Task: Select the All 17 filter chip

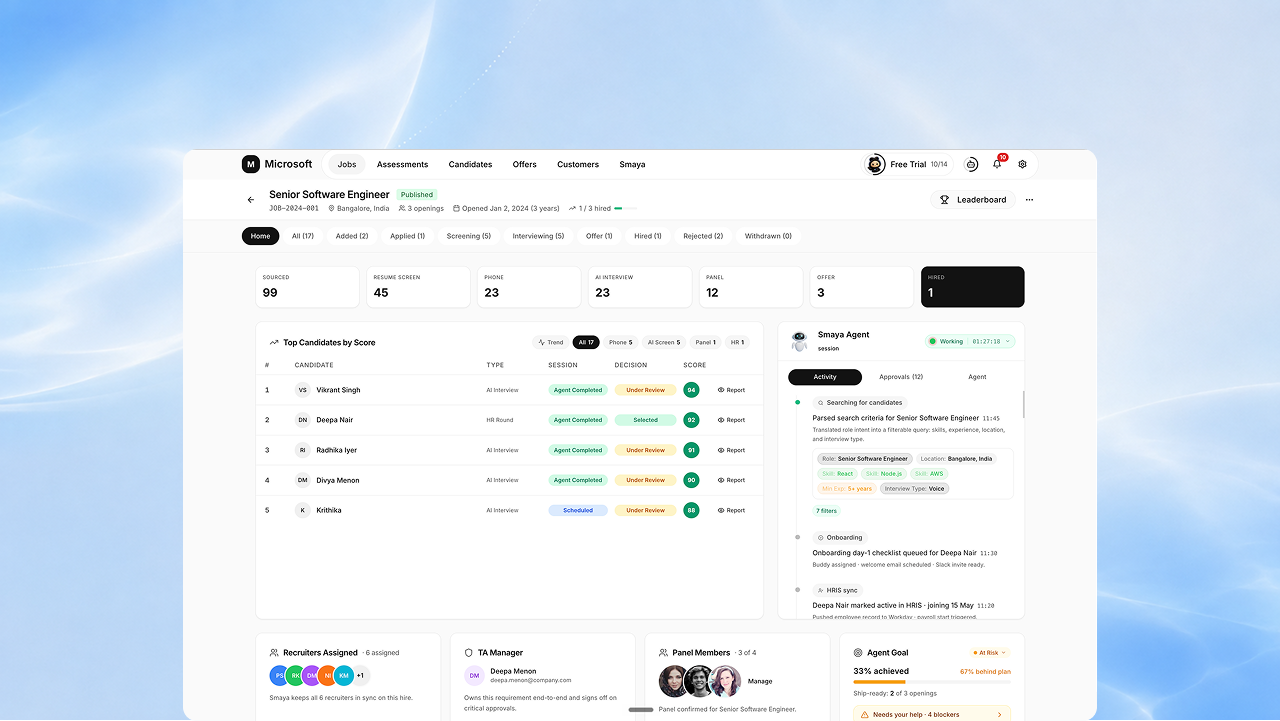Action: point(586,342)
